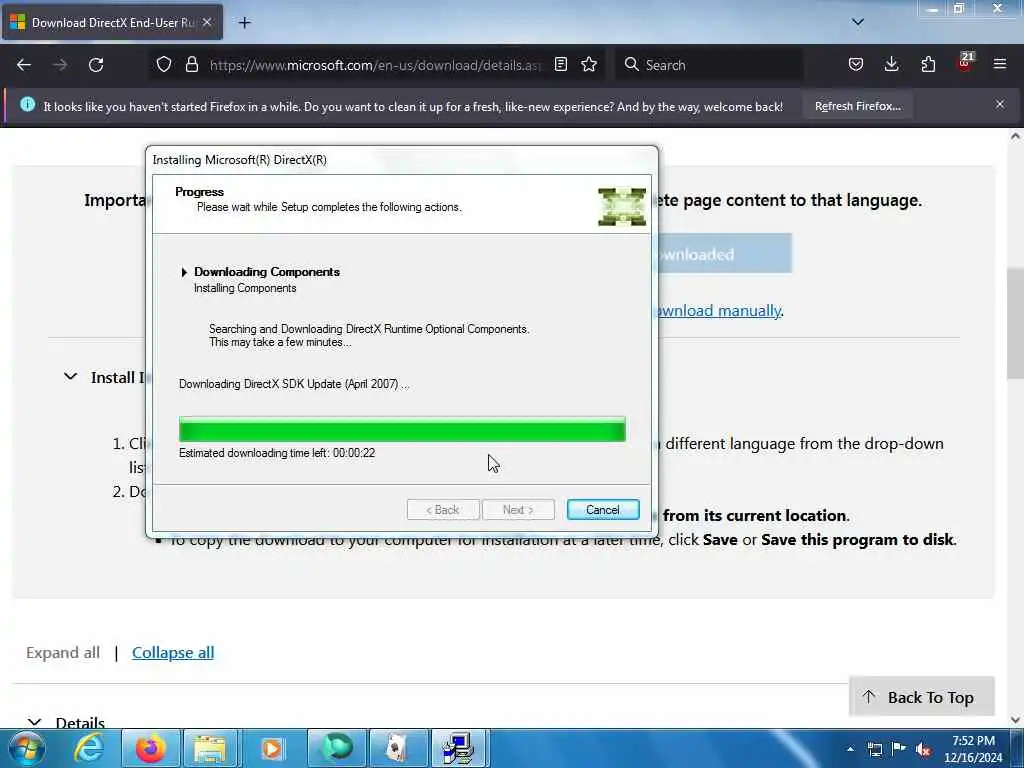Open the Firefox hamburger menu

pos(1000,65)
